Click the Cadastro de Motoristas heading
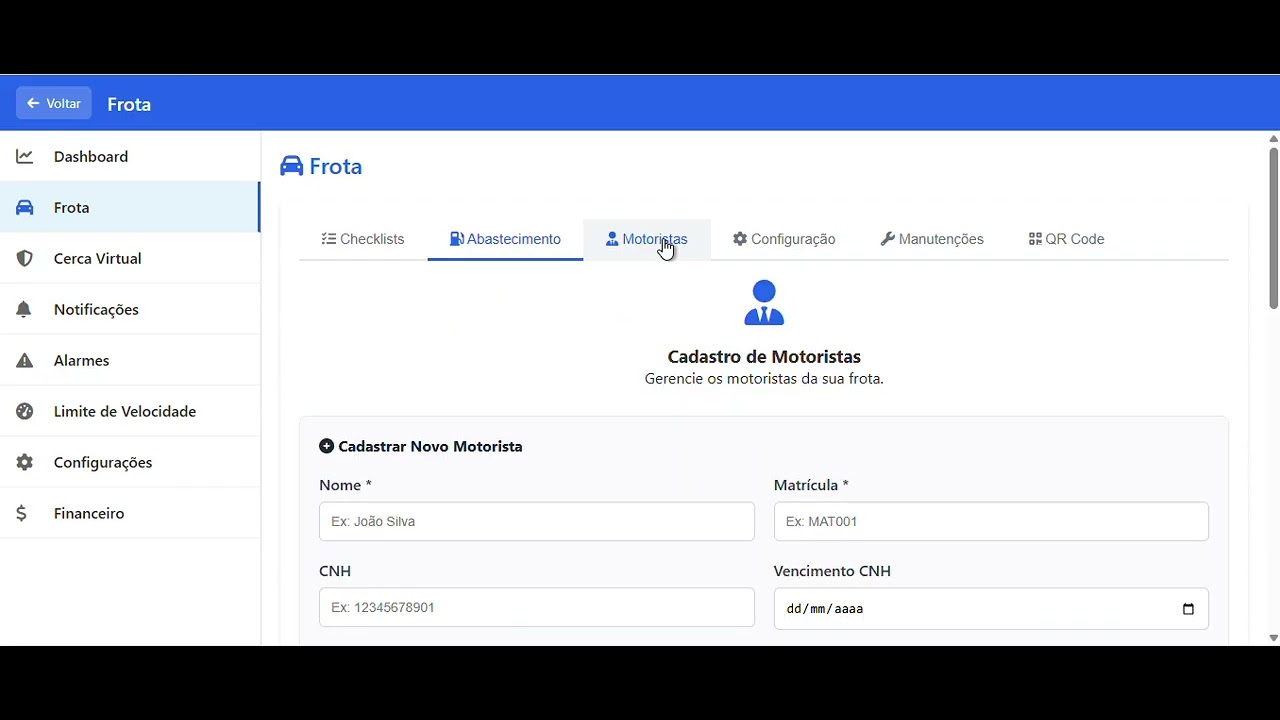 click(x=764, y=357)
